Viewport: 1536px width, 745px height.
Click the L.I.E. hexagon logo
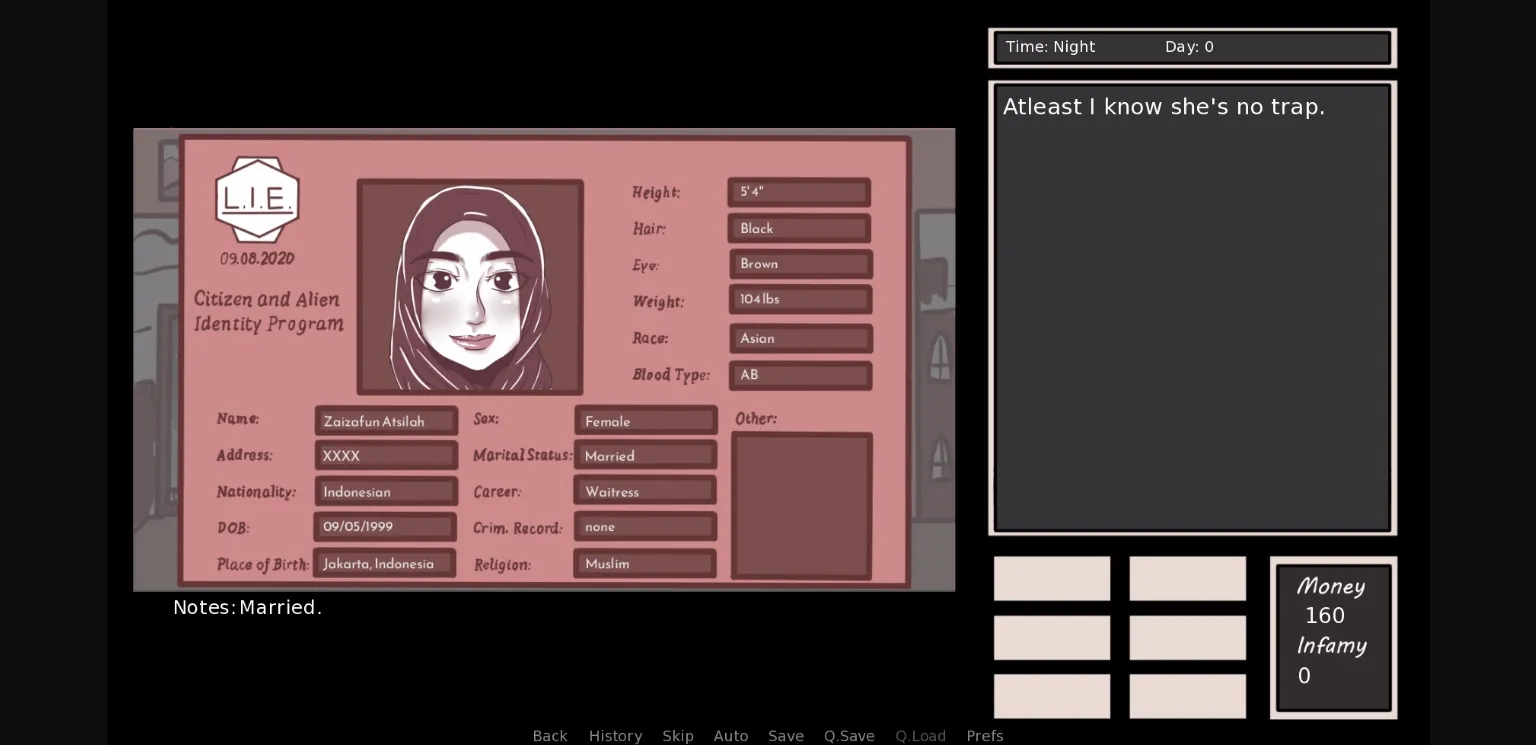click(x=258, y=199)
